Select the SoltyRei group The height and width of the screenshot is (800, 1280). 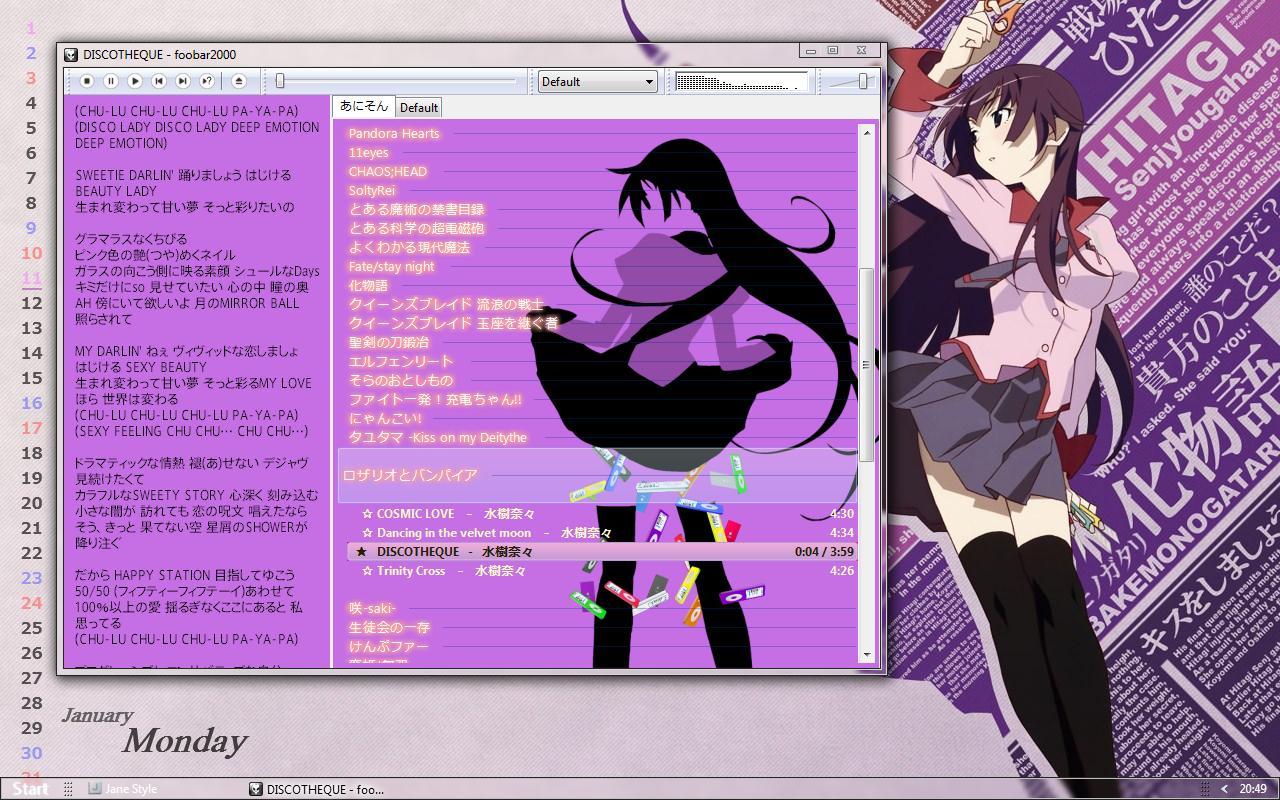[372, 190]
